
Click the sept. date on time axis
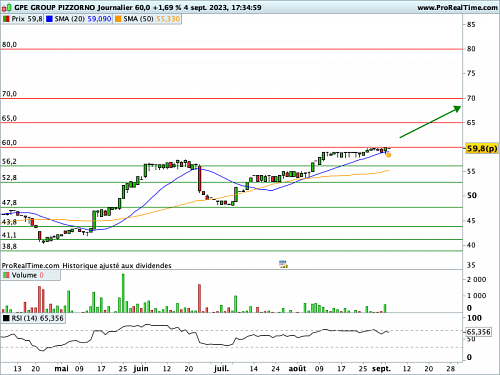[x=381, y=369]
